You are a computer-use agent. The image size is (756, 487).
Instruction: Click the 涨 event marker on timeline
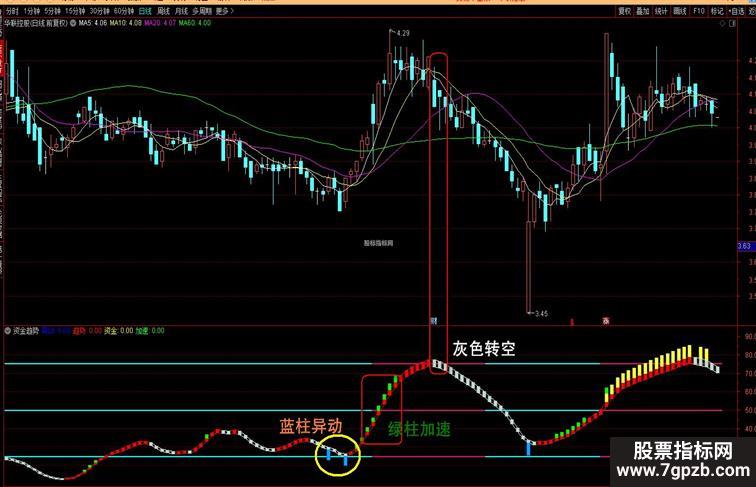(x=606, y=321)
